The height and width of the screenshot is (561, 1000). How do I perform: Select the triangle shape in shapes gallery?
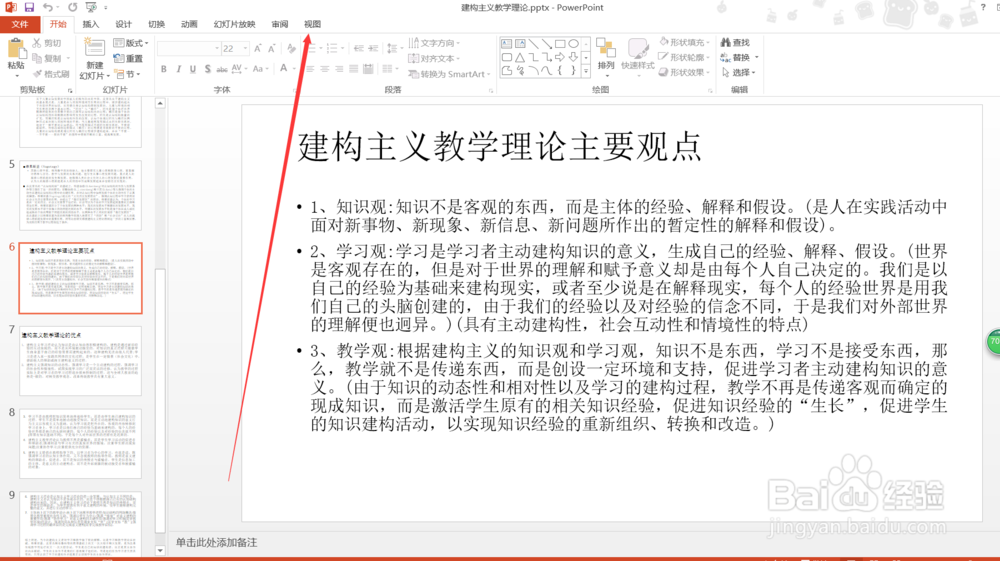pos(520,57)
